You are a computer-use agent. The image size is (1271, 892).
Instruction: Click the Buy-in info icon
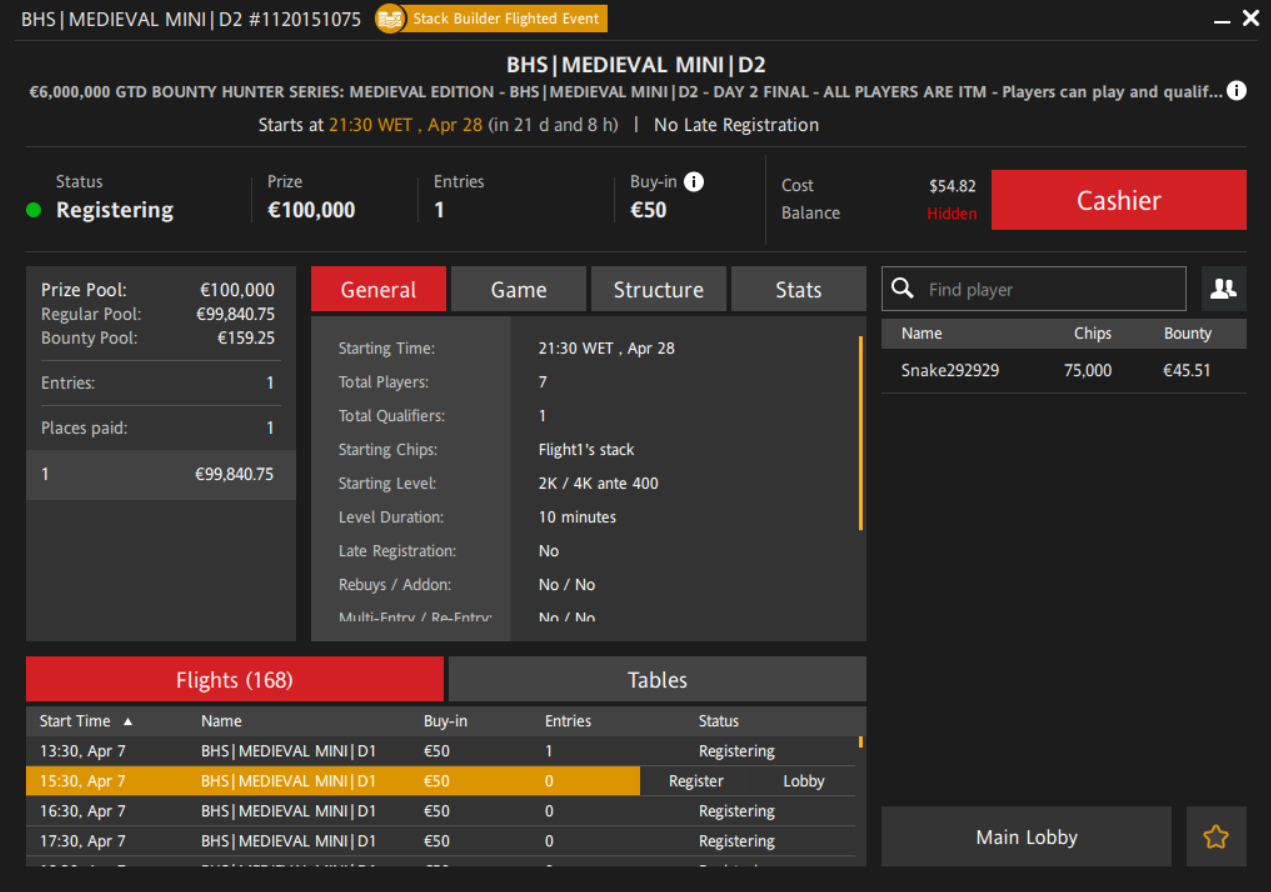(x=693, y=182)
